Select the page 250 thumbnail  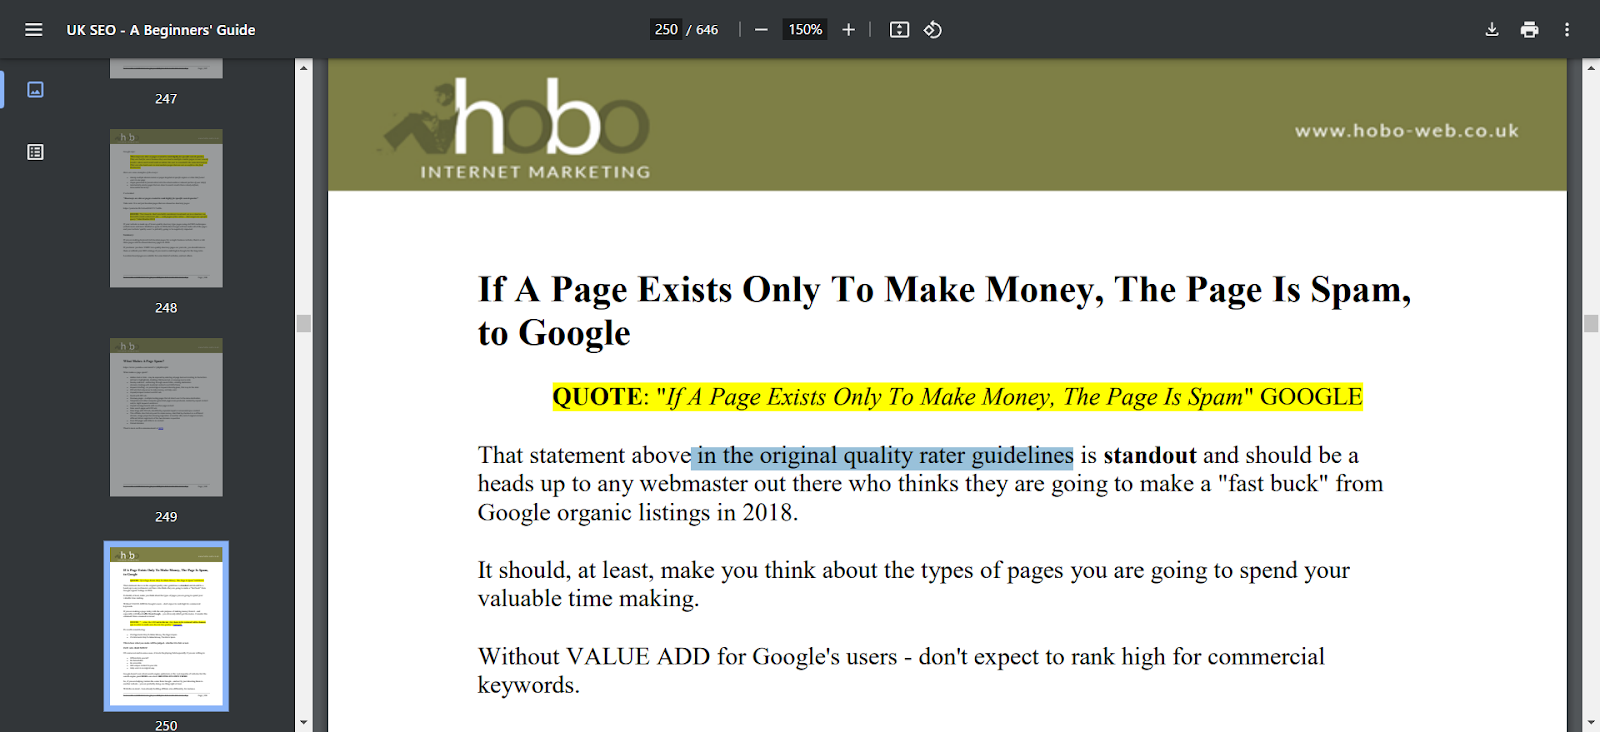click(166, 626)
